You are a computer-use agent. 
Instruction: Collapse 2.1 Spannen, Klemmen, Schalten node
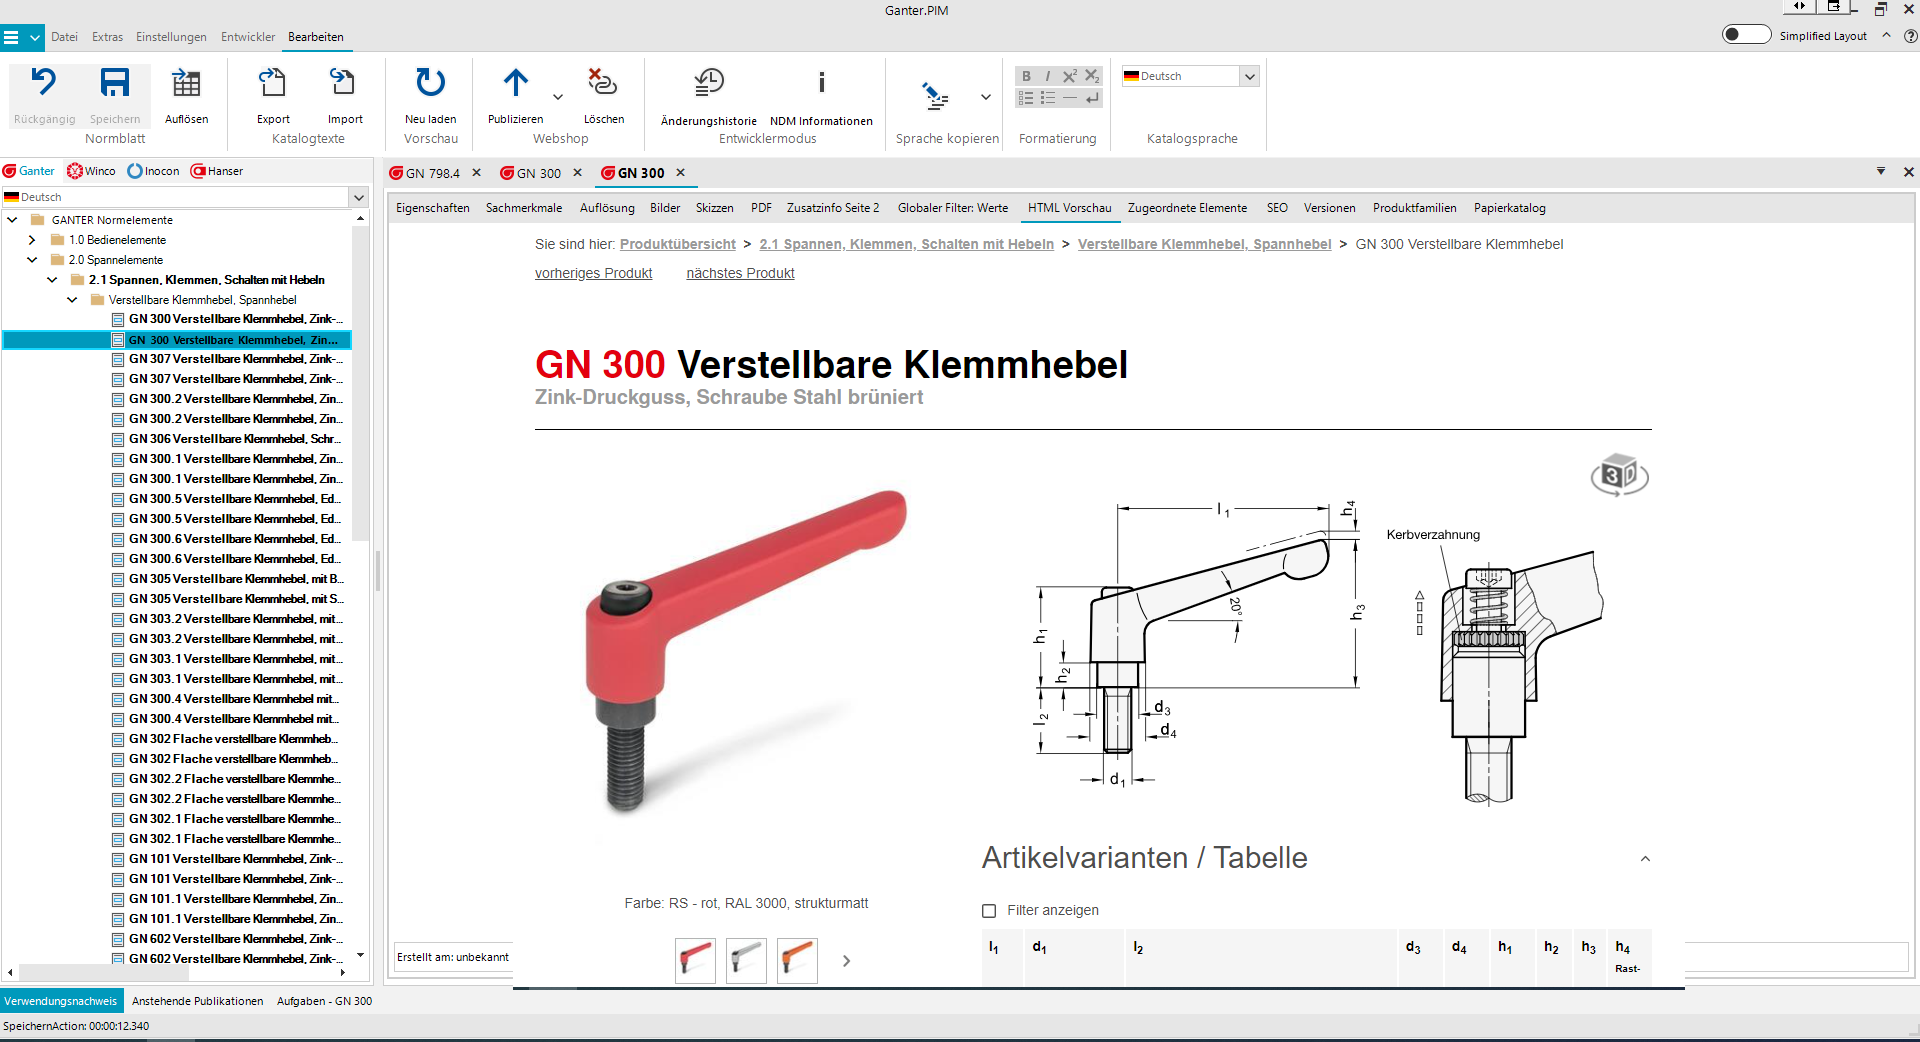52,280
